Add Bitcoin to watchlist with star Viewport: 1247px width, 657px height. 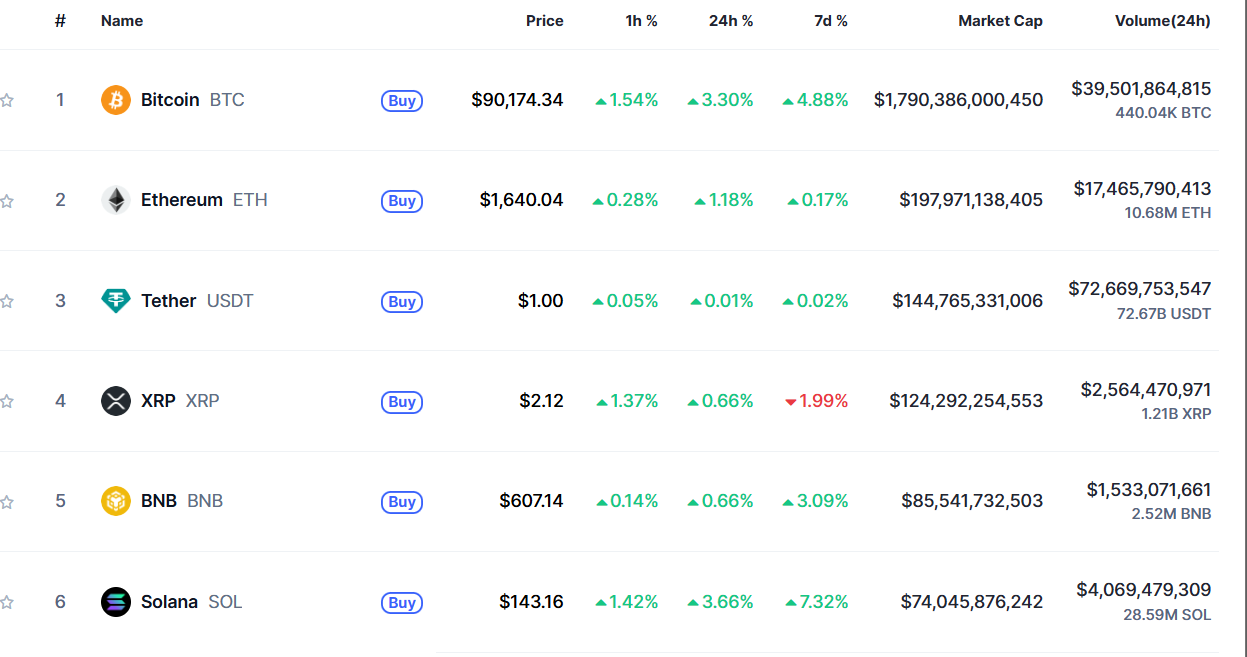pyautogui.click(x=7, y=100)
